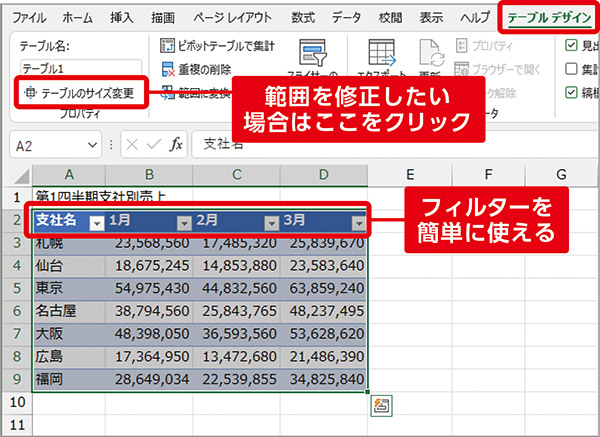
Task: Click the テーブル名 input field
Action: pos(81,68)
